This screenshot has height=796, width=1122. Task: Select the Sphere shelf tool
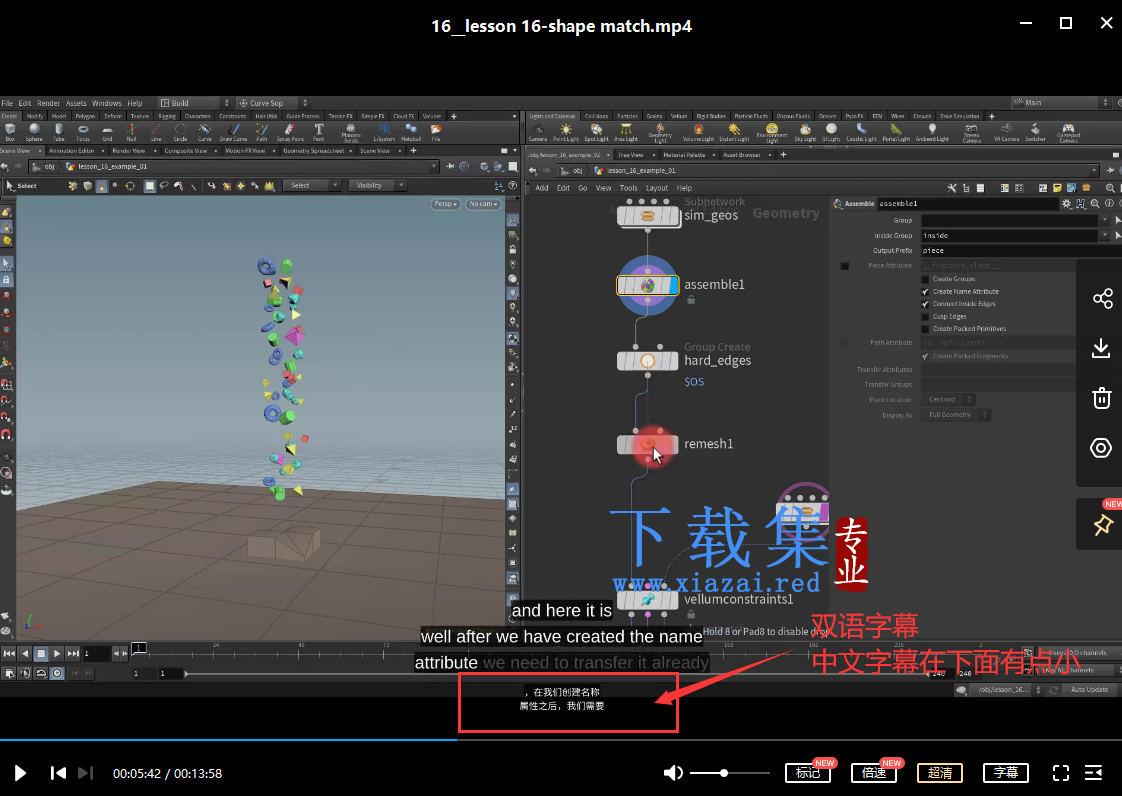coord(34,132)
